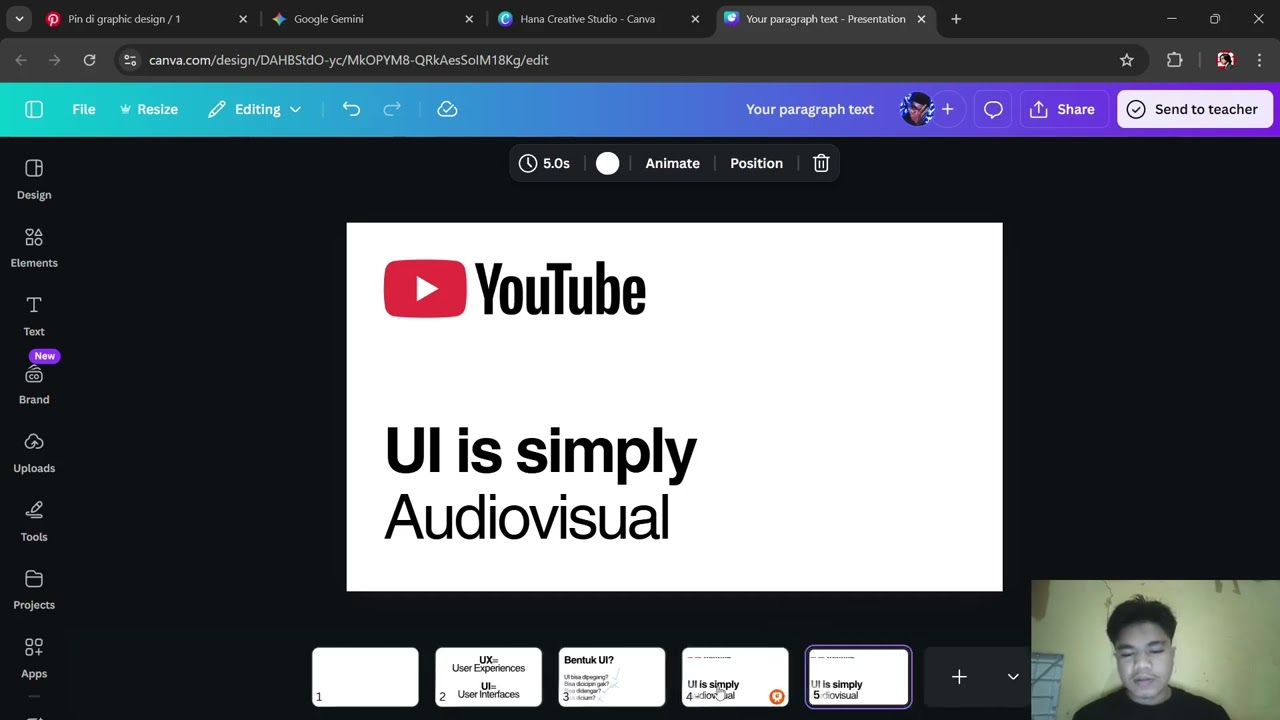Select page 5 thumbnail
1280x720 pixels.
point(858,677)
